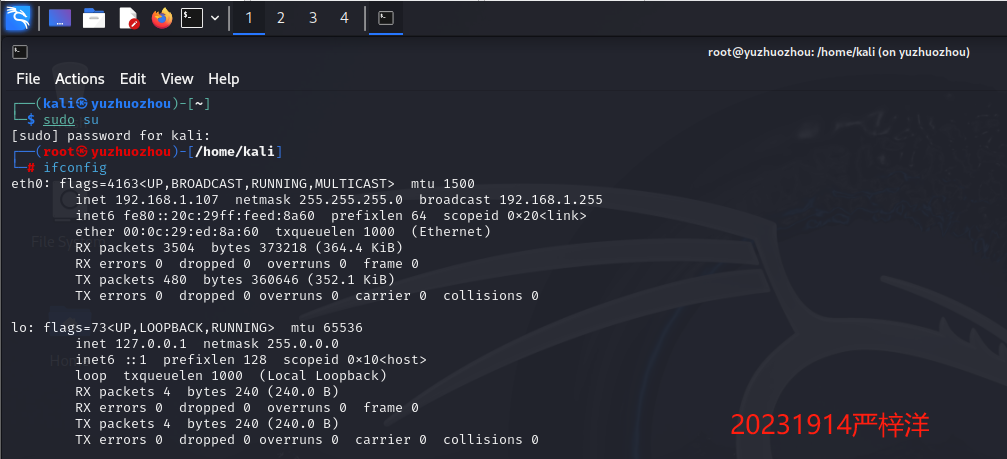Click the 'TX packets 480' line
This screenshot has width=1007, height=459.
(x=235, y=280)
